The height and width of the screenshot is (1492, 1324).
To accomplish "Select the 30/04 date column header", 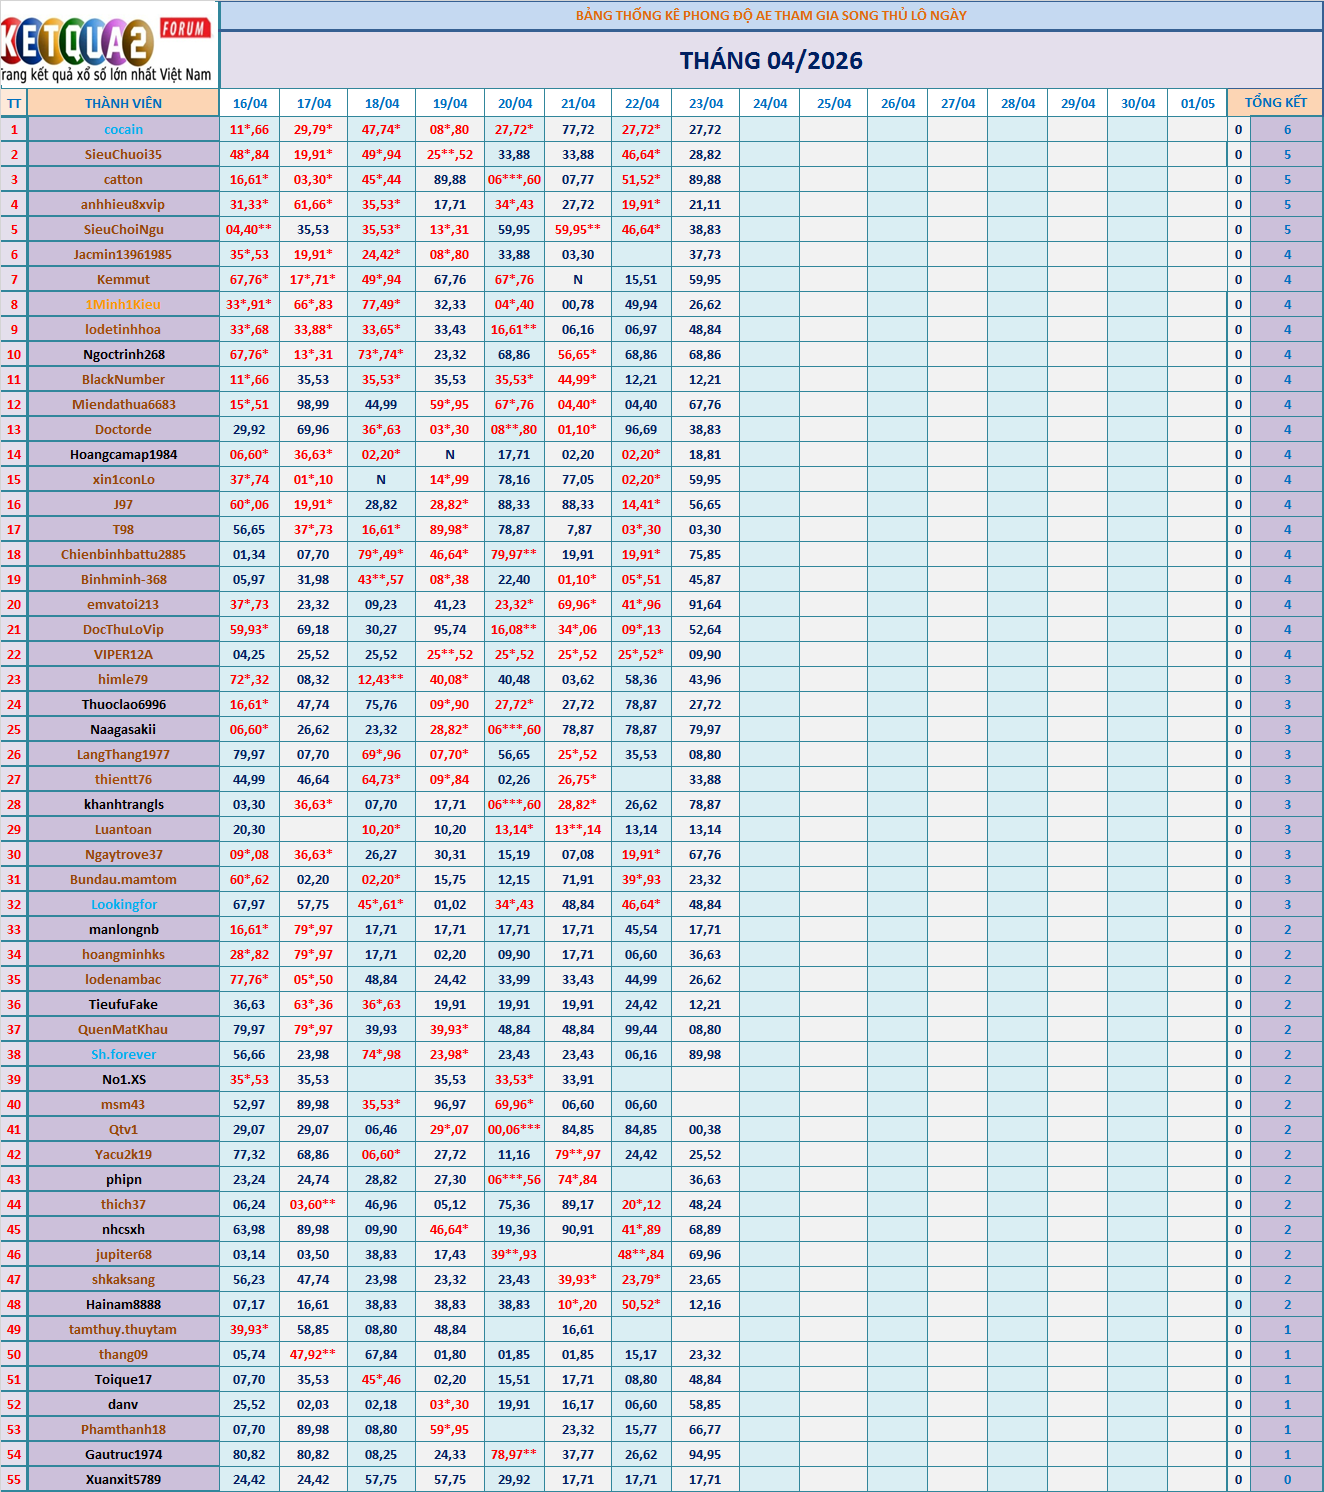I will click(1138, 103).
